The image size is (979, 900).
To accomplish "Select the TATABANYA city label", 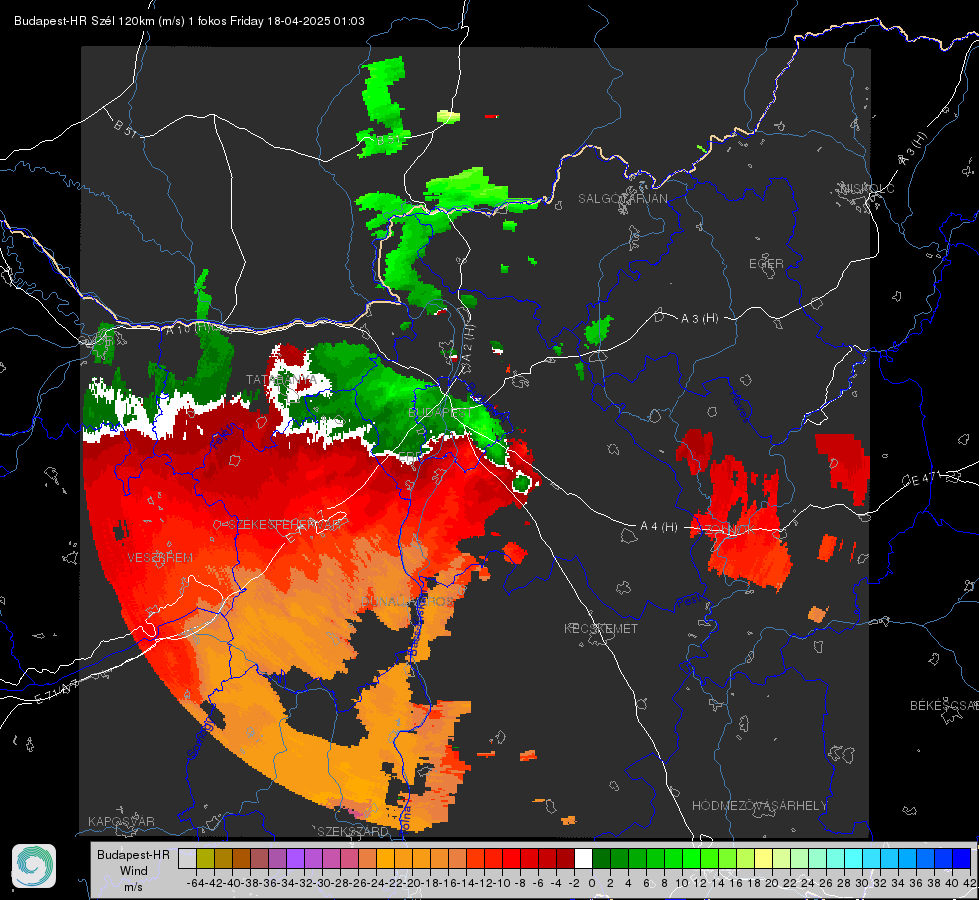I will click(282, 379).
